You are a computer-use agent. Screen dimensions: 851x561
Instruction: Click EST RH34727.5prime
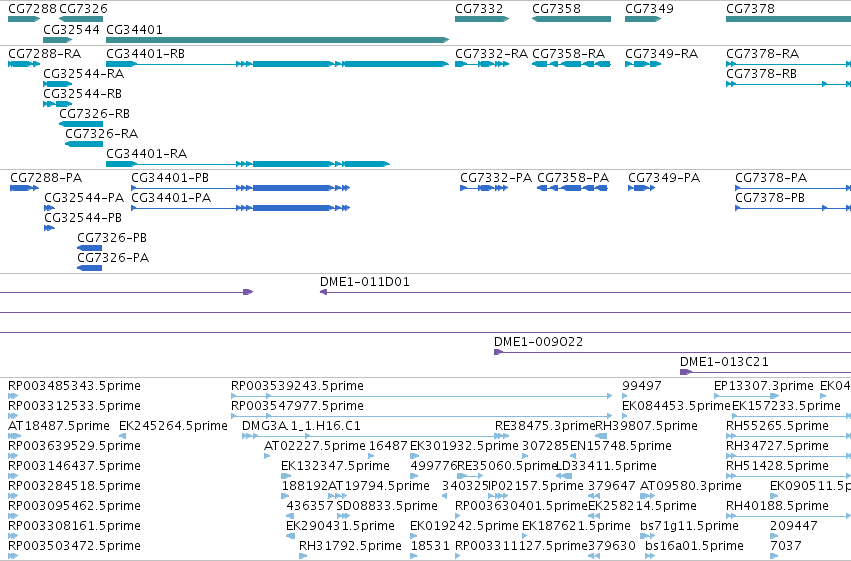[x=777, y=446]
